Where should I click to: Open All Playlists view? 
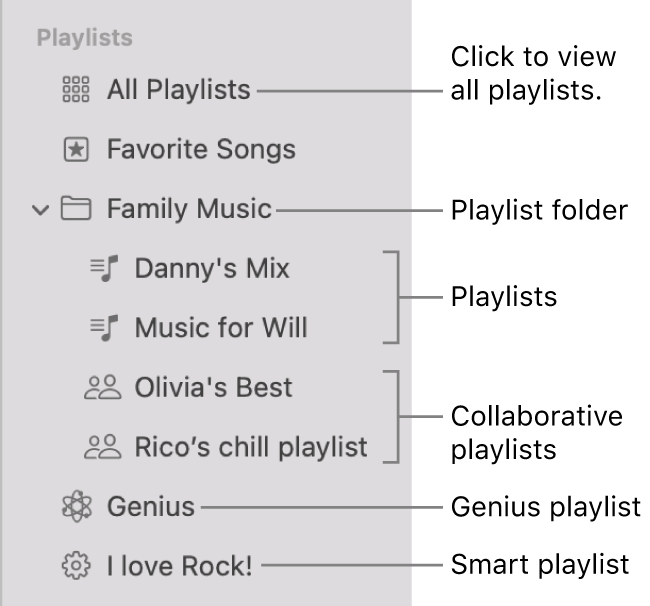(178, 90)
